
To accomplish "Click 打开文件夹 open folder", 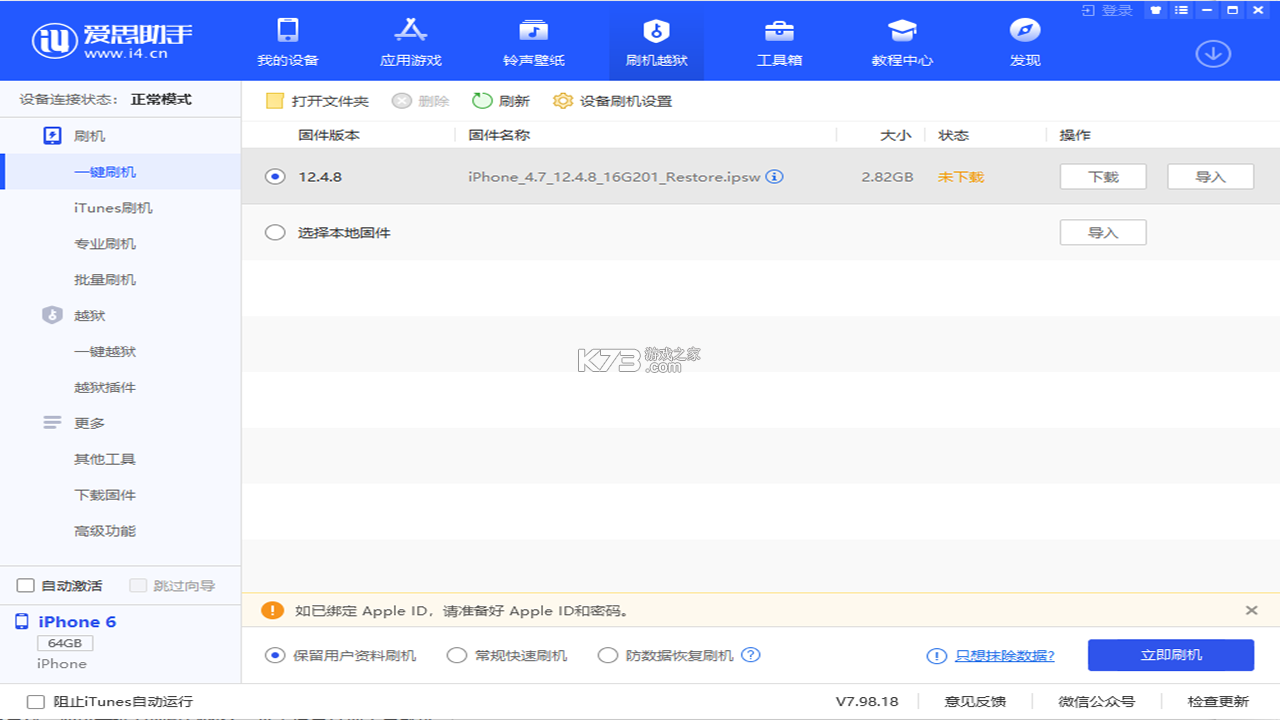I will [317, 101].
